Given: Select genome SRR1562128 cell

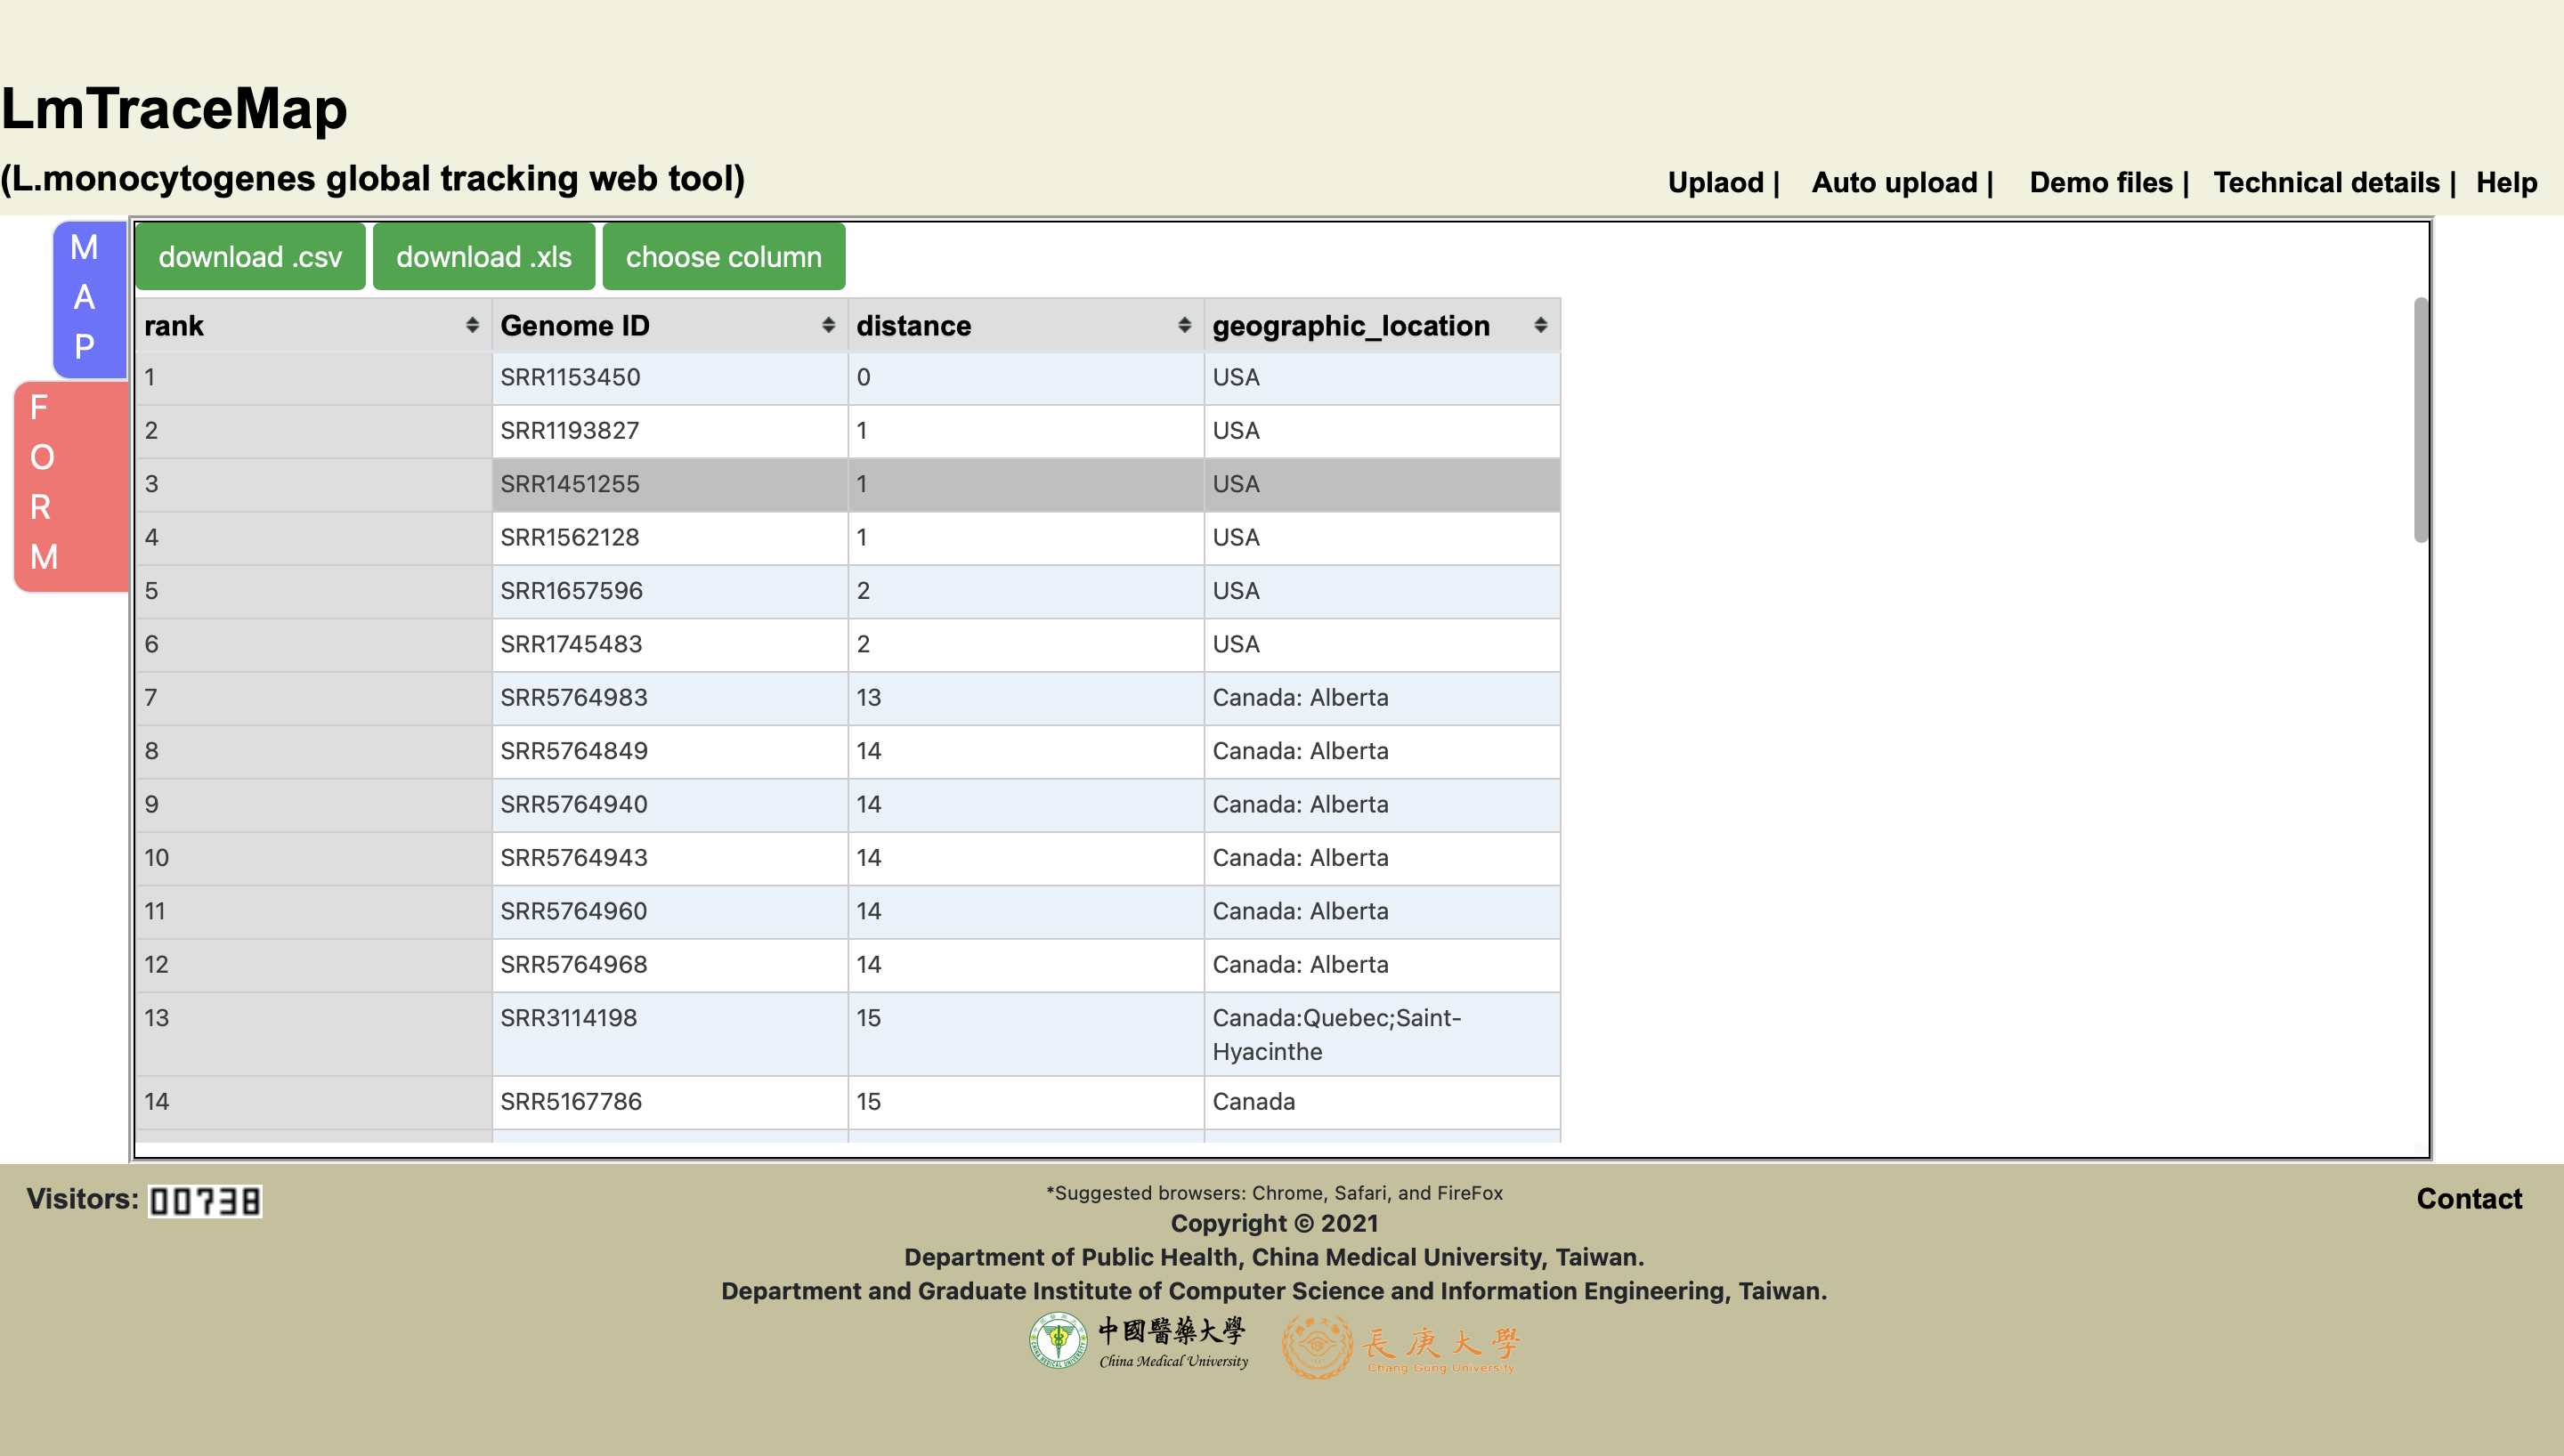Looking at the screenshot, I should coord(669,538).
